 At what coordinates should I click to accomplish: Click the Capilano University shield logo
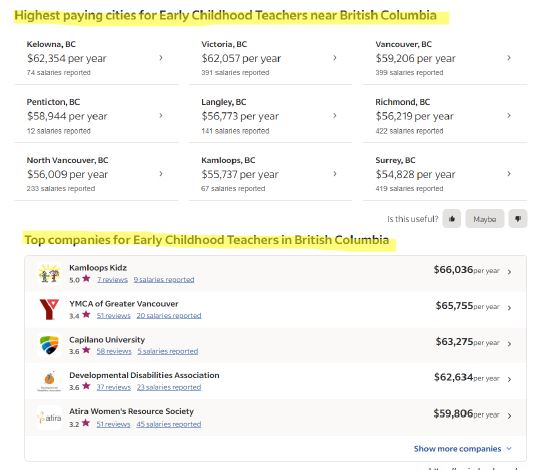[49, 345]
